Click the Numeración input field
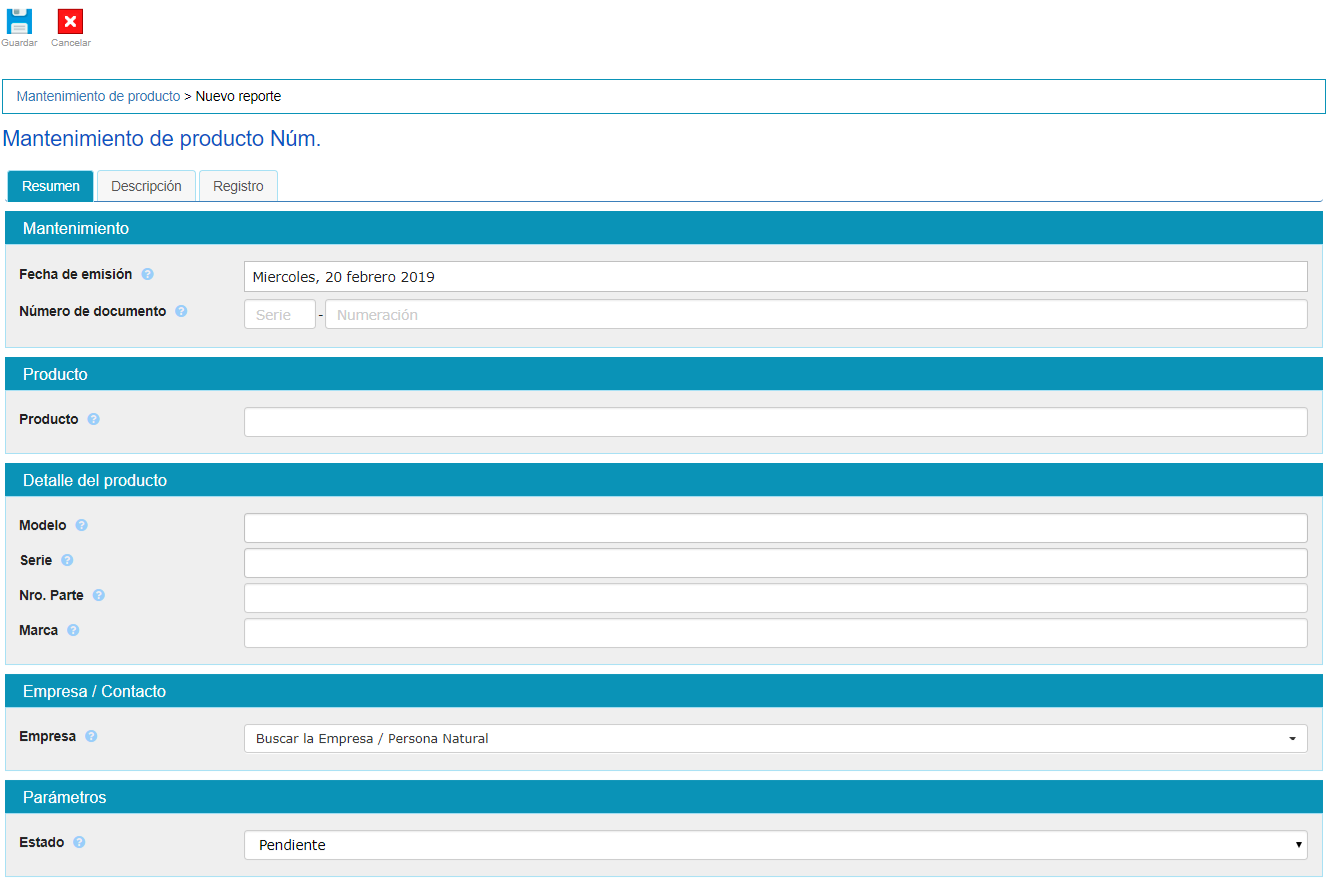The image size is (1333, 883). point(815,315)
